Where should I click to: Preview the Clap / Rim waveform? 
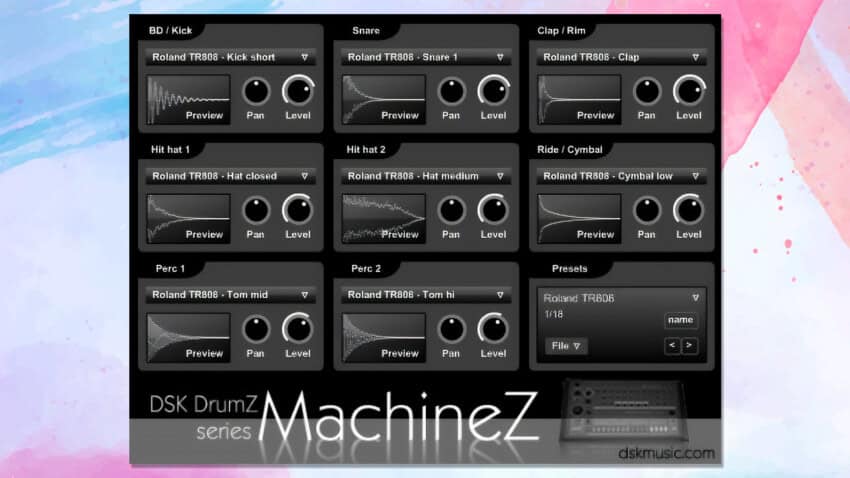(579, 100)
